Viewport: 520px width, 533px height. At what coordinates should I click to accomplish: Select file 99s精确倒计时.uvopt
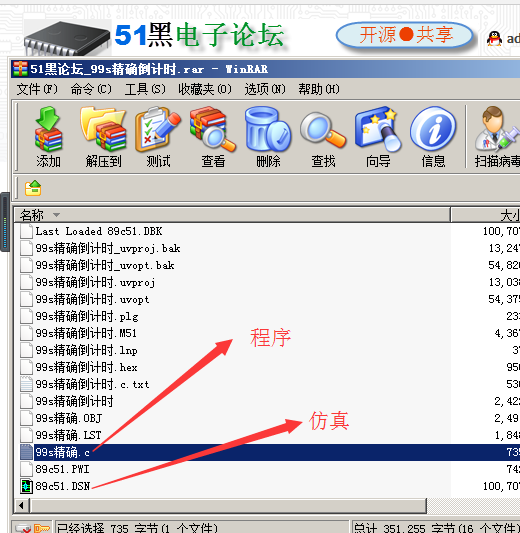point(92,299)
